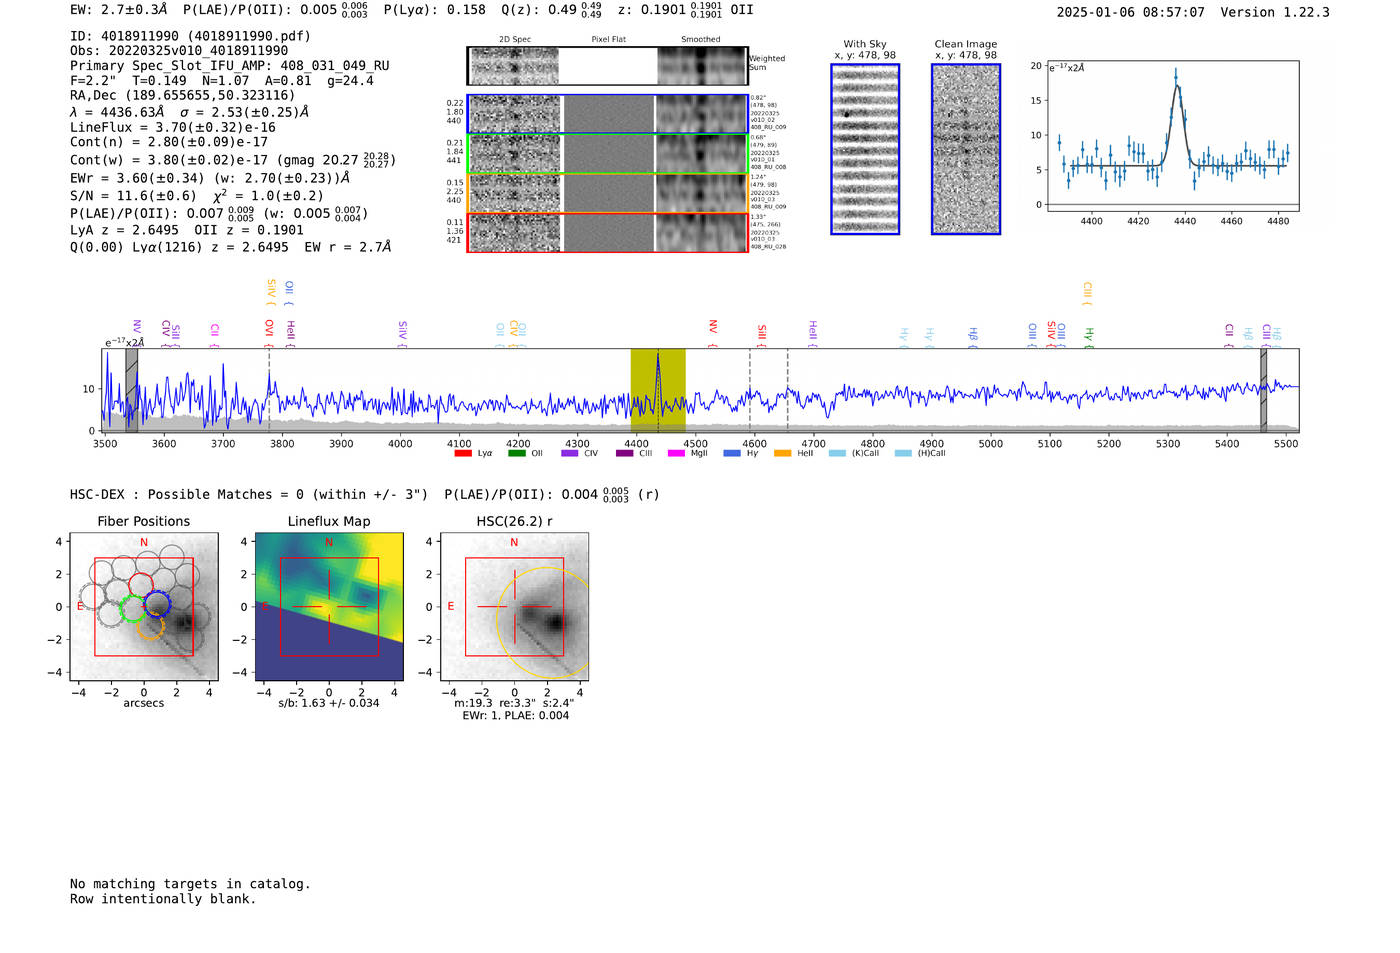Click the red Lyα legend swatch
1400x953 pixels.
point(463,454)
